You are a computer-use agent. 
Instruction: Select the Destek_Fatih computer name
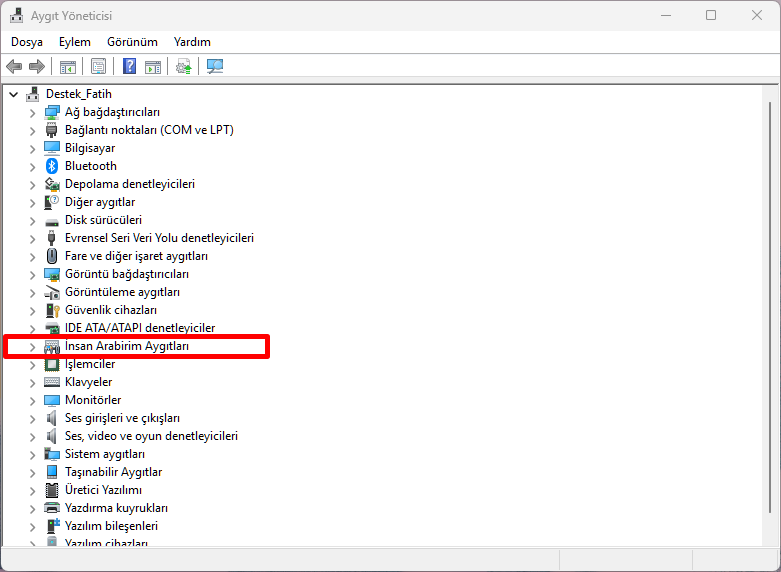click(x=79, y=94)
